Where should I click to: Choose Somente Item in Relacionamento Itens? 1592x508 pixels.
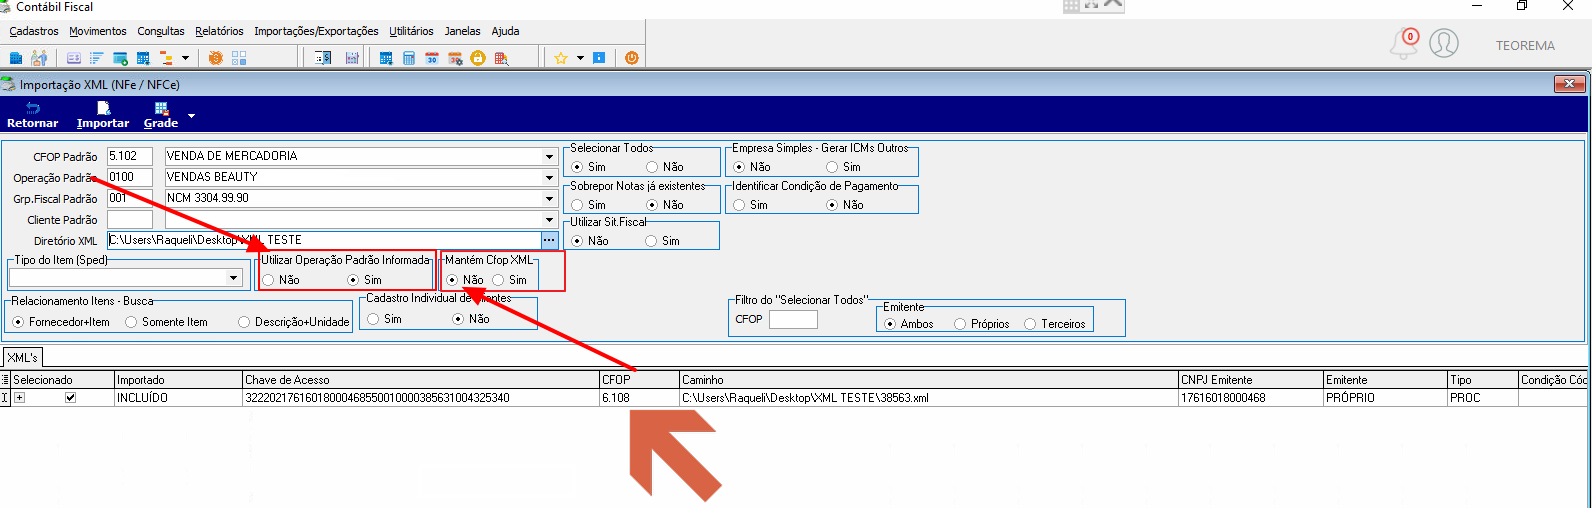click(131, 322)
